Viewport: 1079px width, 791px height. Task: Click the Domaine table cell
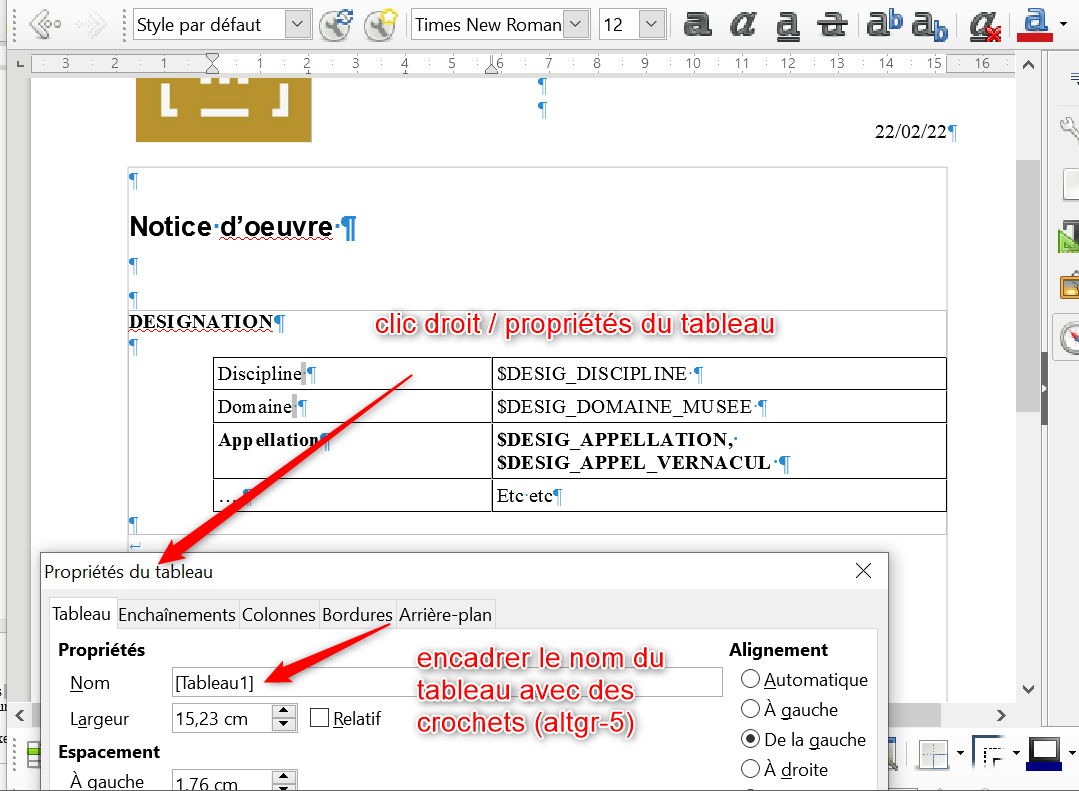[x=352, y=406]
